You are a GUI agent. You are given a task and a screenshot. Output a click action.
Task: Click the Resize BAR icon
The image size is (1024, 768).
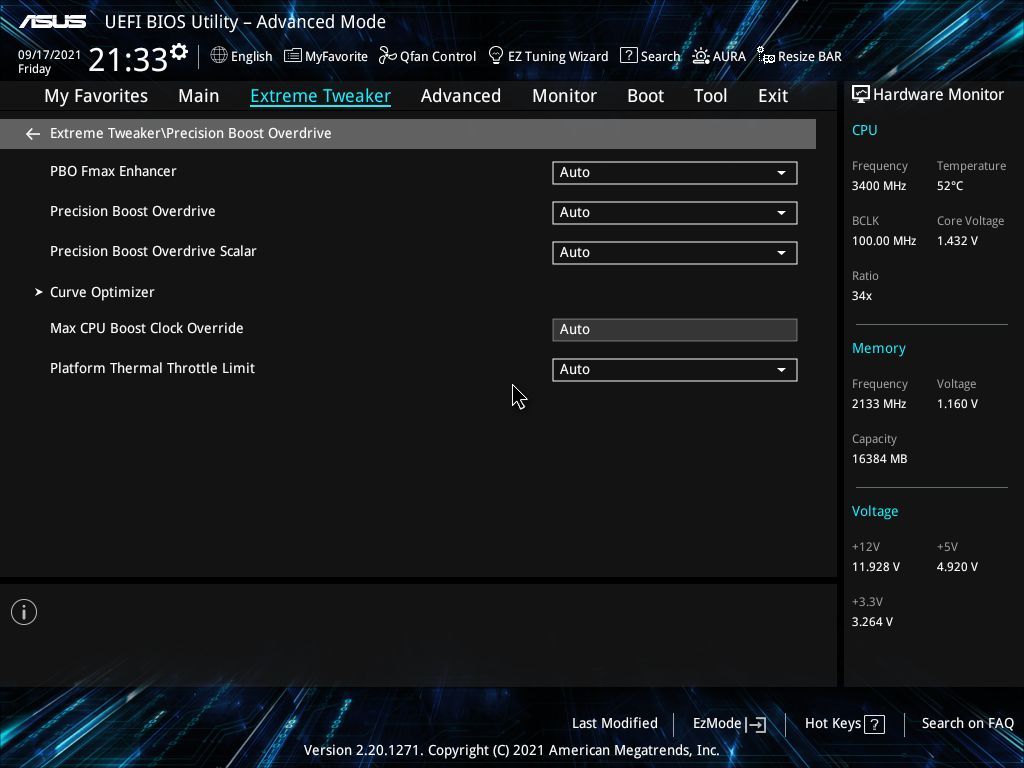(x=765, y=55)
